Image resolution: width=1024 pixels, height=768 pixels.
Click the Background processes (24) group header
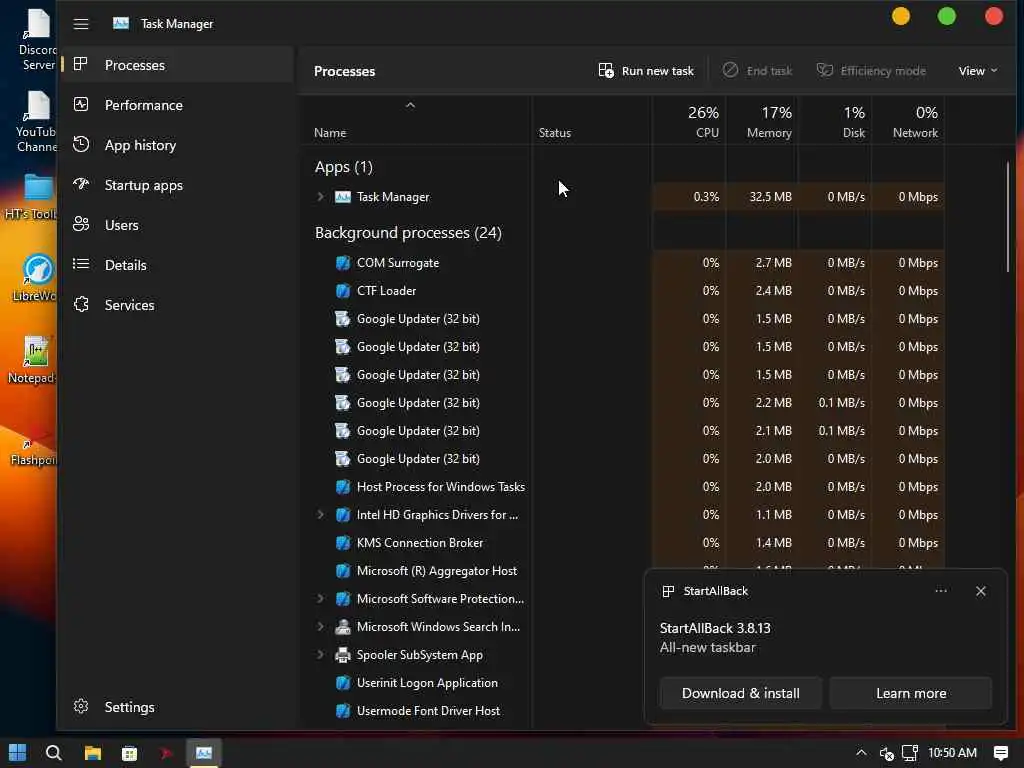(x=408, y=232)
